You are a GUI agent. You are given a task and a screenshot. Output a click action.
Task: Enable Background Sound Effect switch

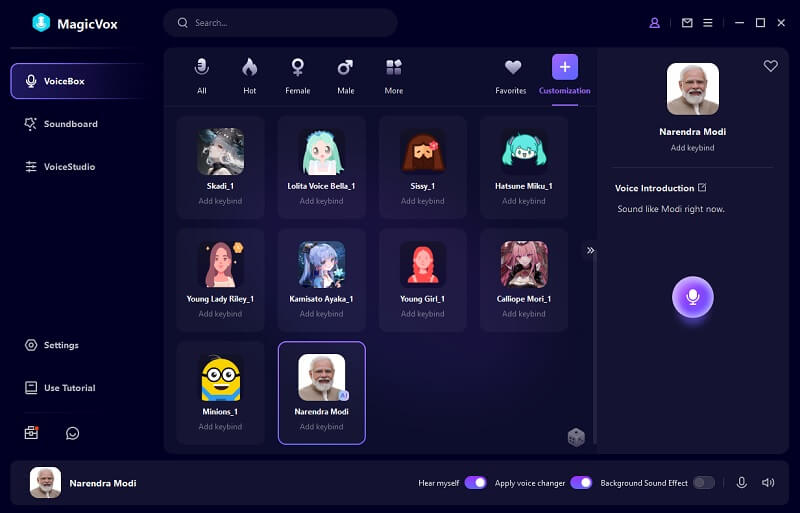pyautogui.click(x=704, y=483)
